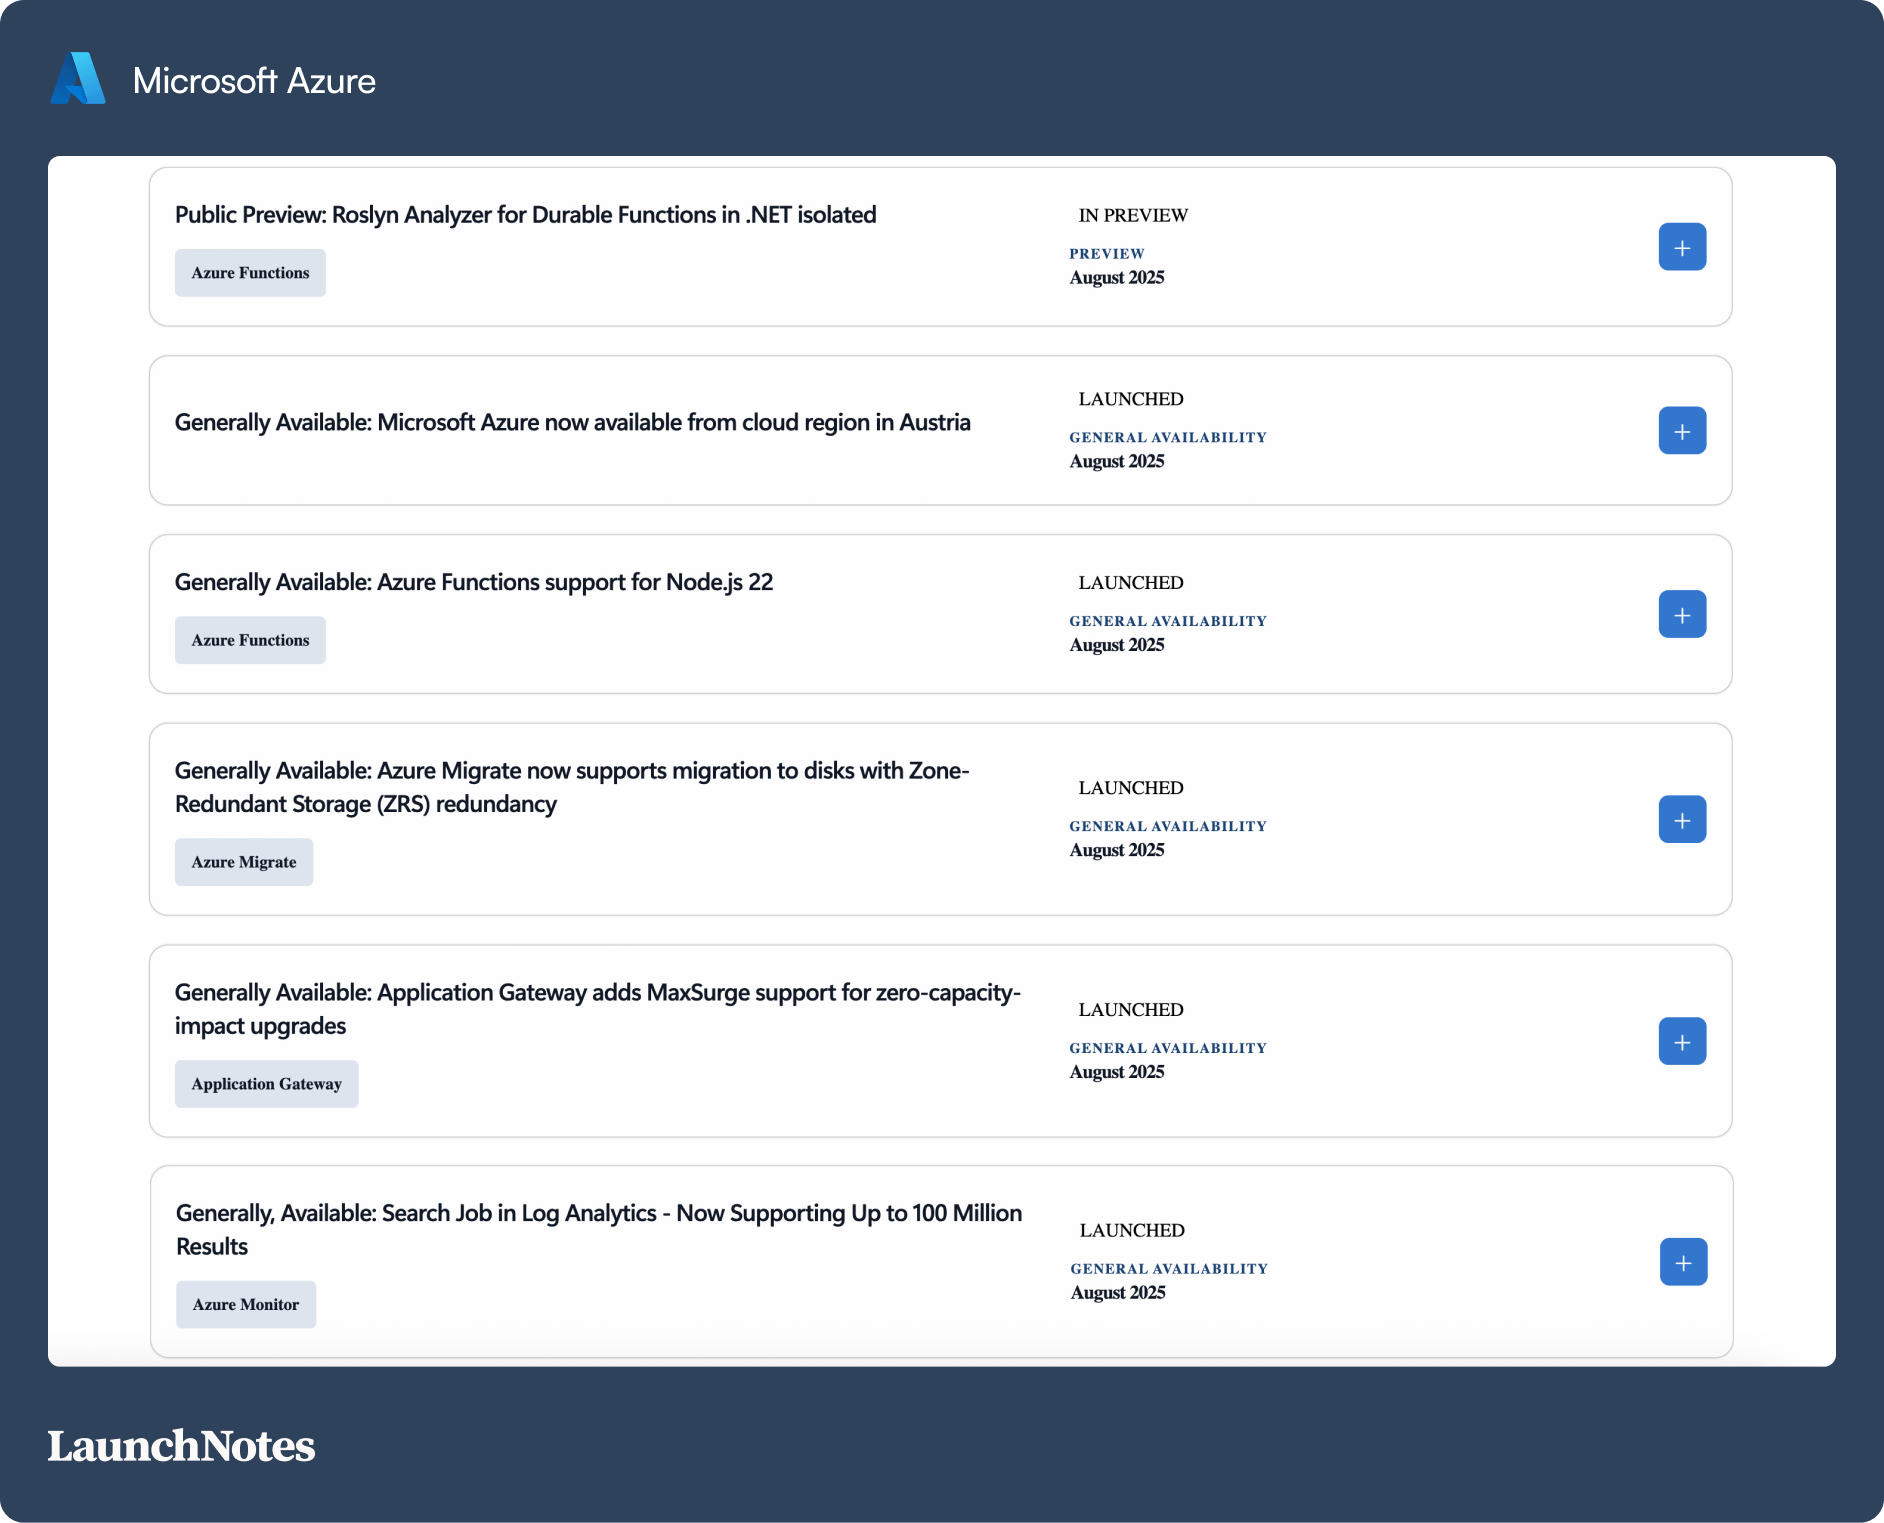The image size is (1884, 1523).
Task: Click Azure Functions tag under Node.js 22
Action: pyautogui.click(x=250, y=640)
